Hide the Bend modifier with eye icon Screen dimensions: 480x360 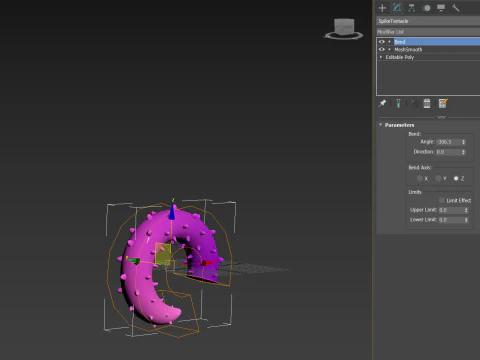[x=382, y=42]
